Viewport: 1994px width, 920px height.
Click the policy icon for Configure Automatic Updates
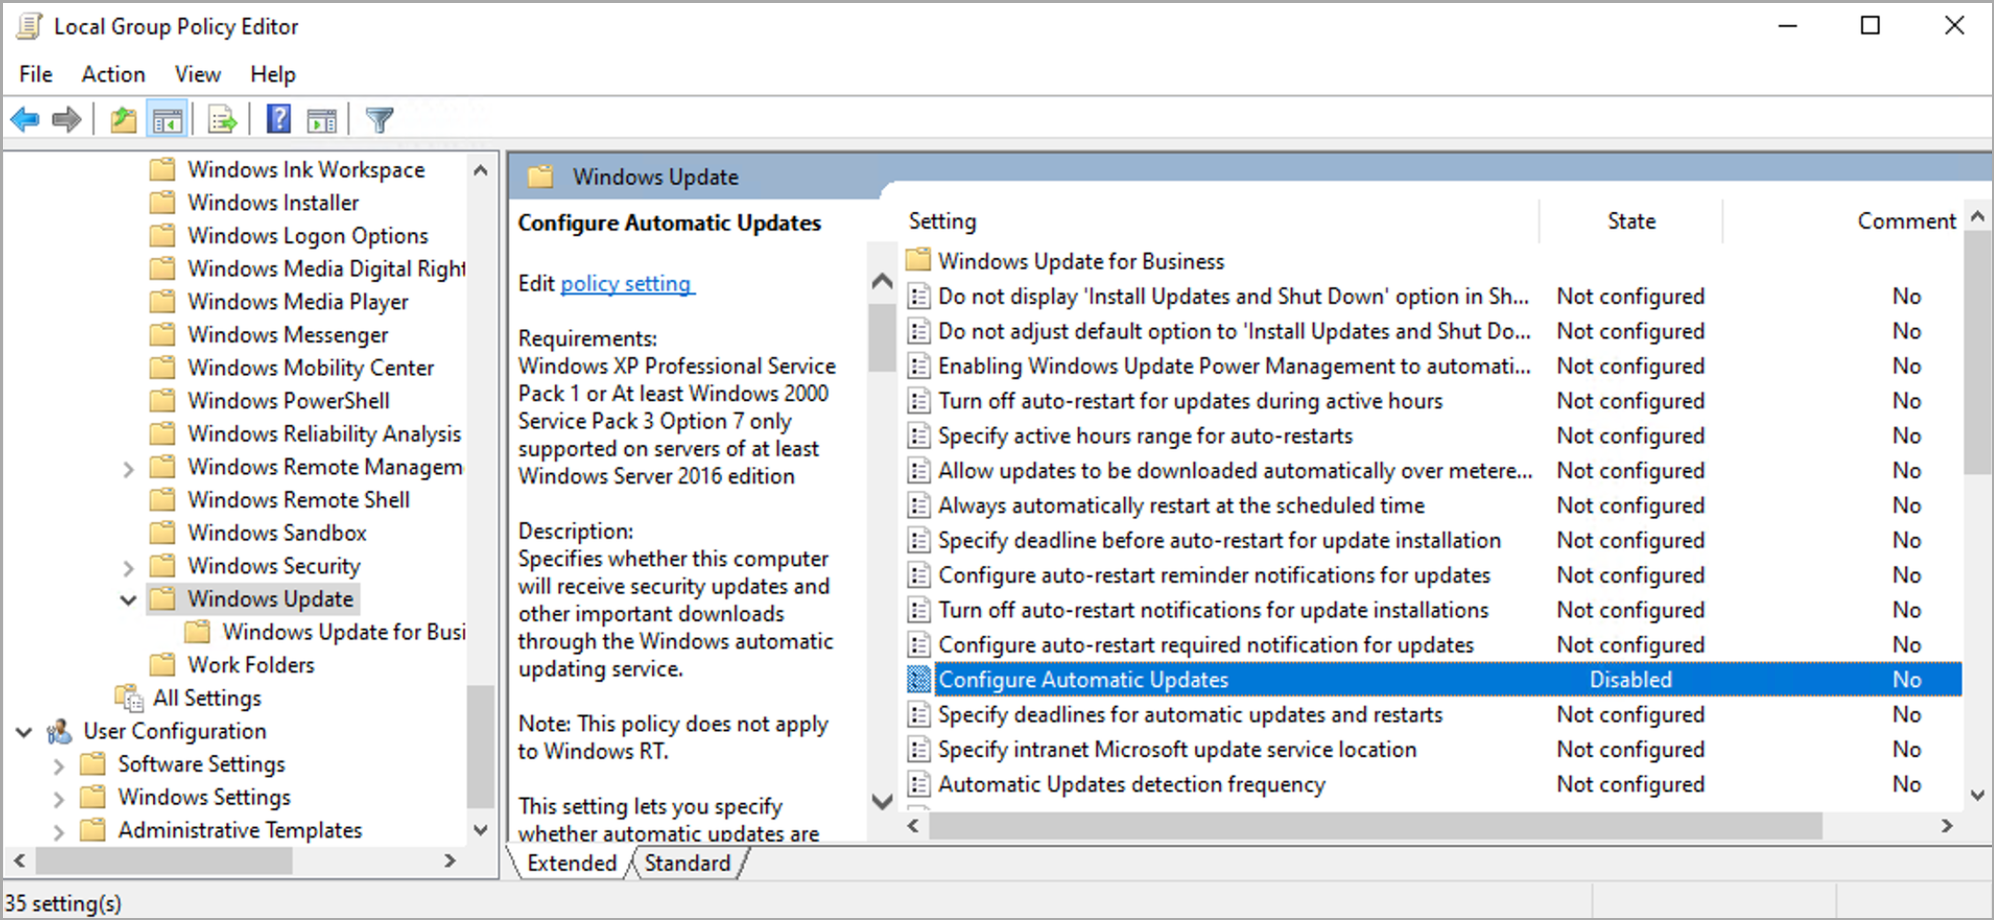pos(918,679)
